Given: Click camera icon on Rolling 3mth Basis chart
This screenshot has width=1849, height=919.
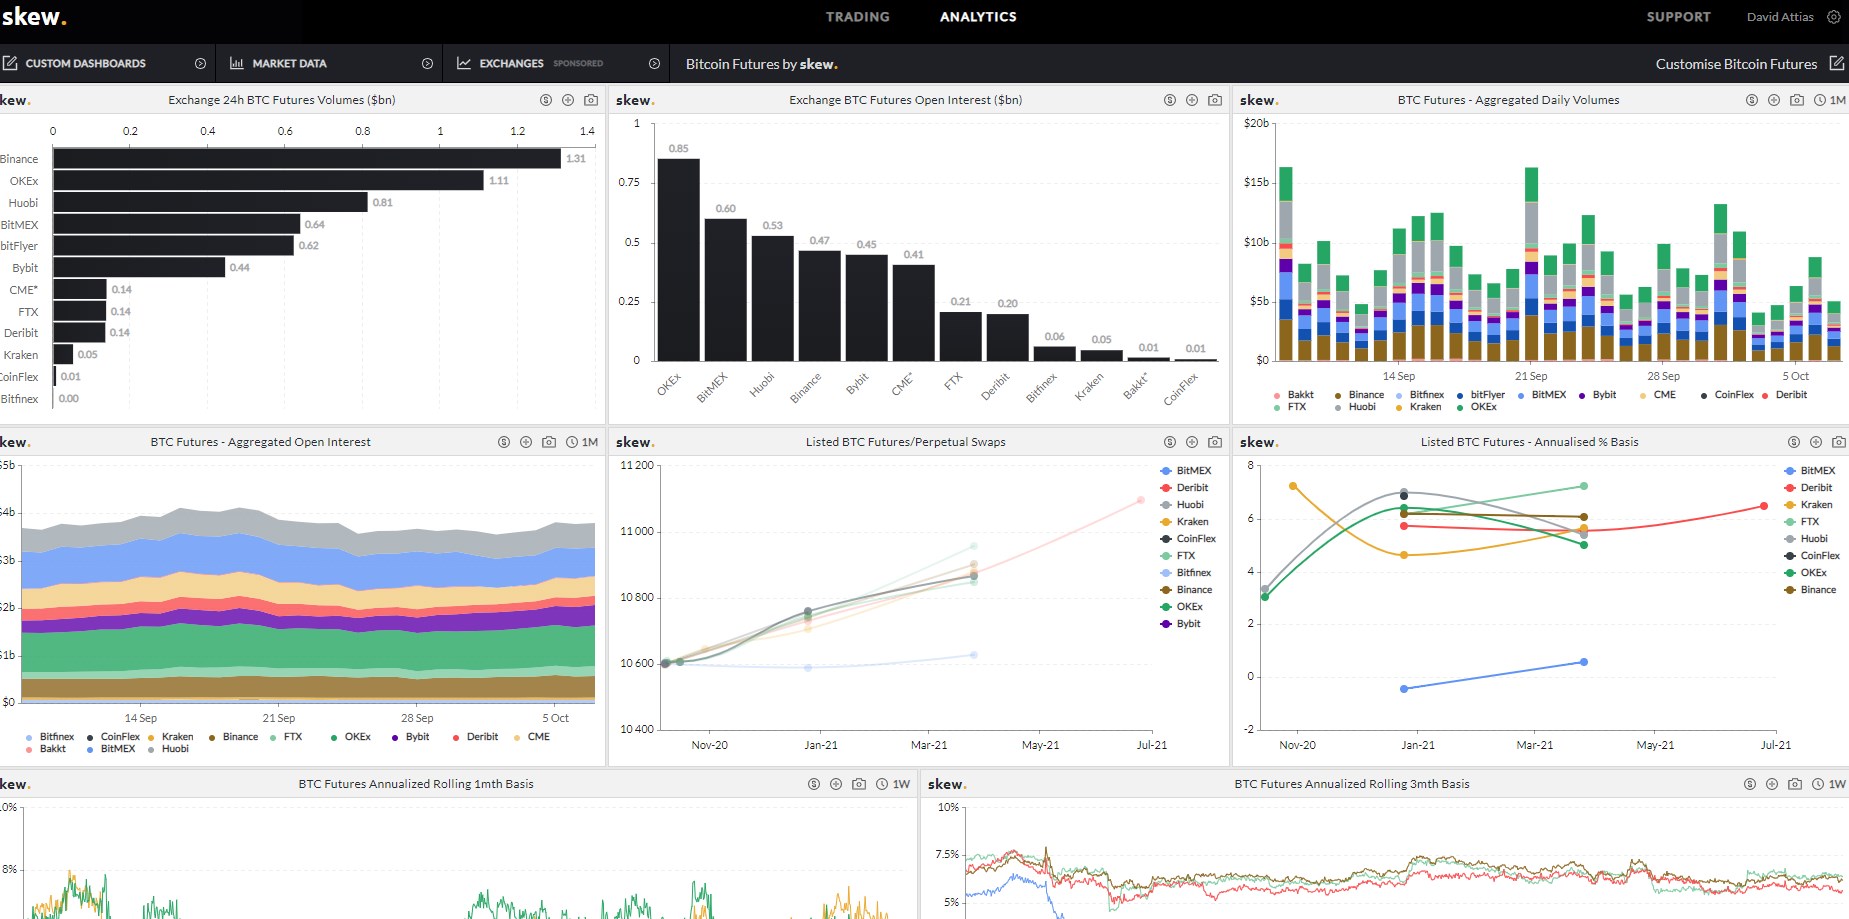Looking at the screenshot, I should tap(1795, 784).
